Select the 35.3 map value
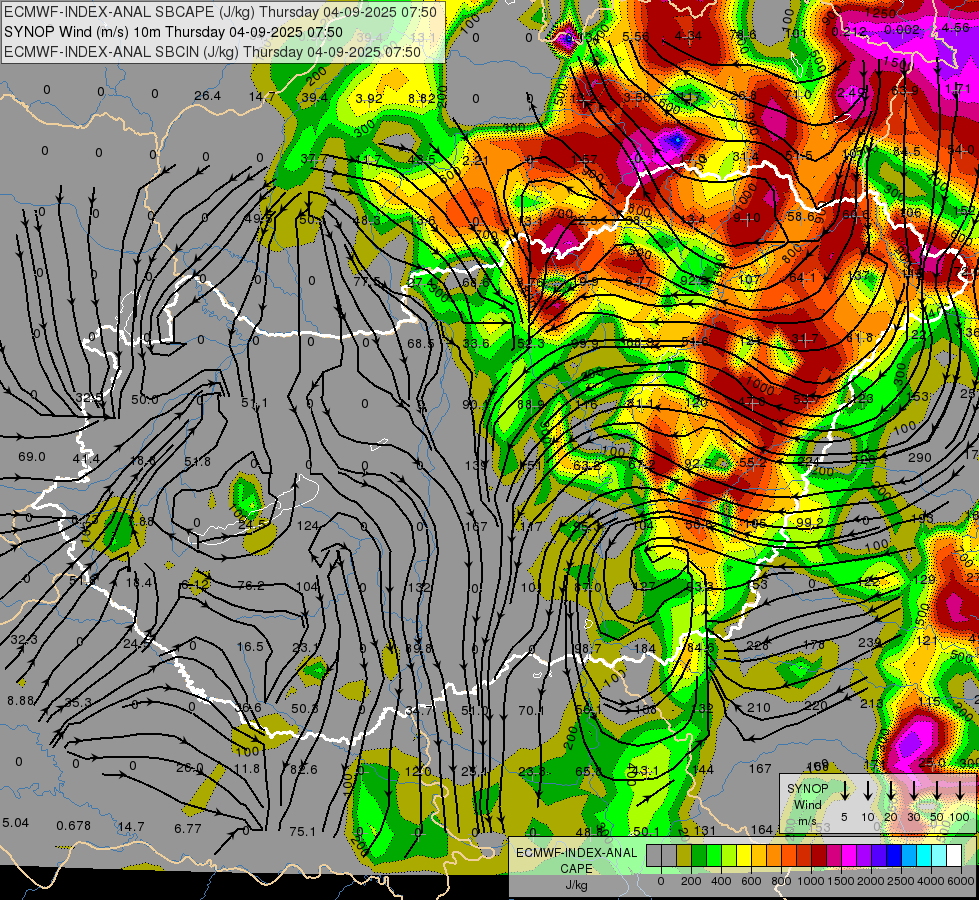979x900 pixels. (x=78, y=703)
